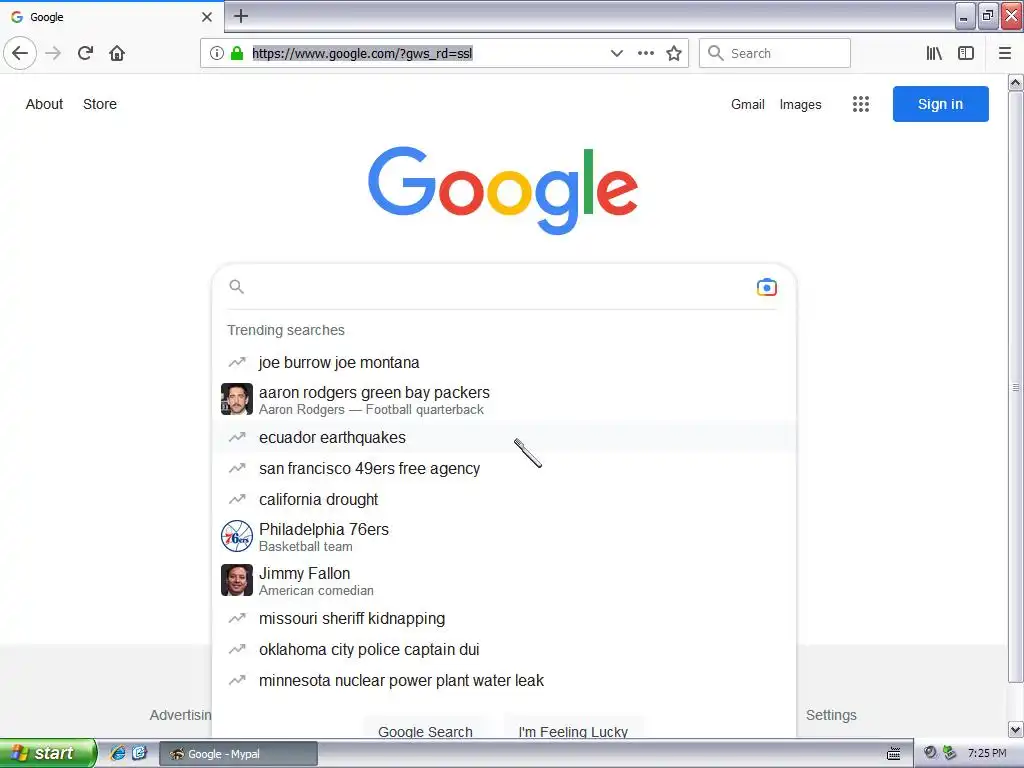This screenshot has width=1024, height=768.
Task: Open Settings in the page footer
Action: [x=831, y=715]
